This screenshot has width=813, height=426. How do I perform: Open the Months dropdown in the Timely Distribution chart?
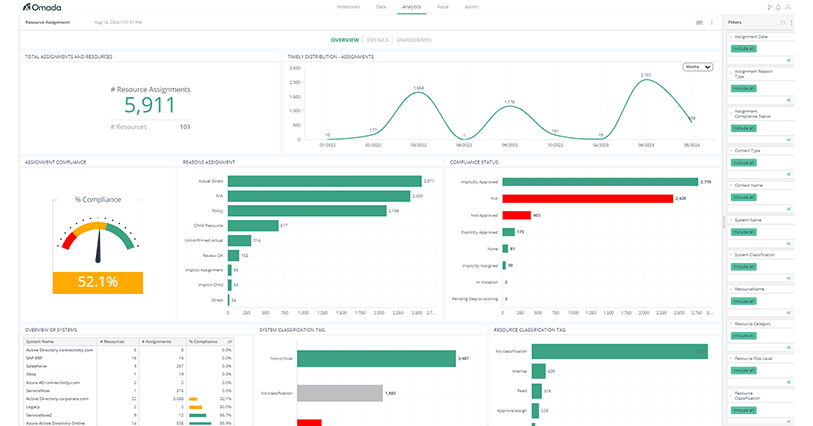698,67
